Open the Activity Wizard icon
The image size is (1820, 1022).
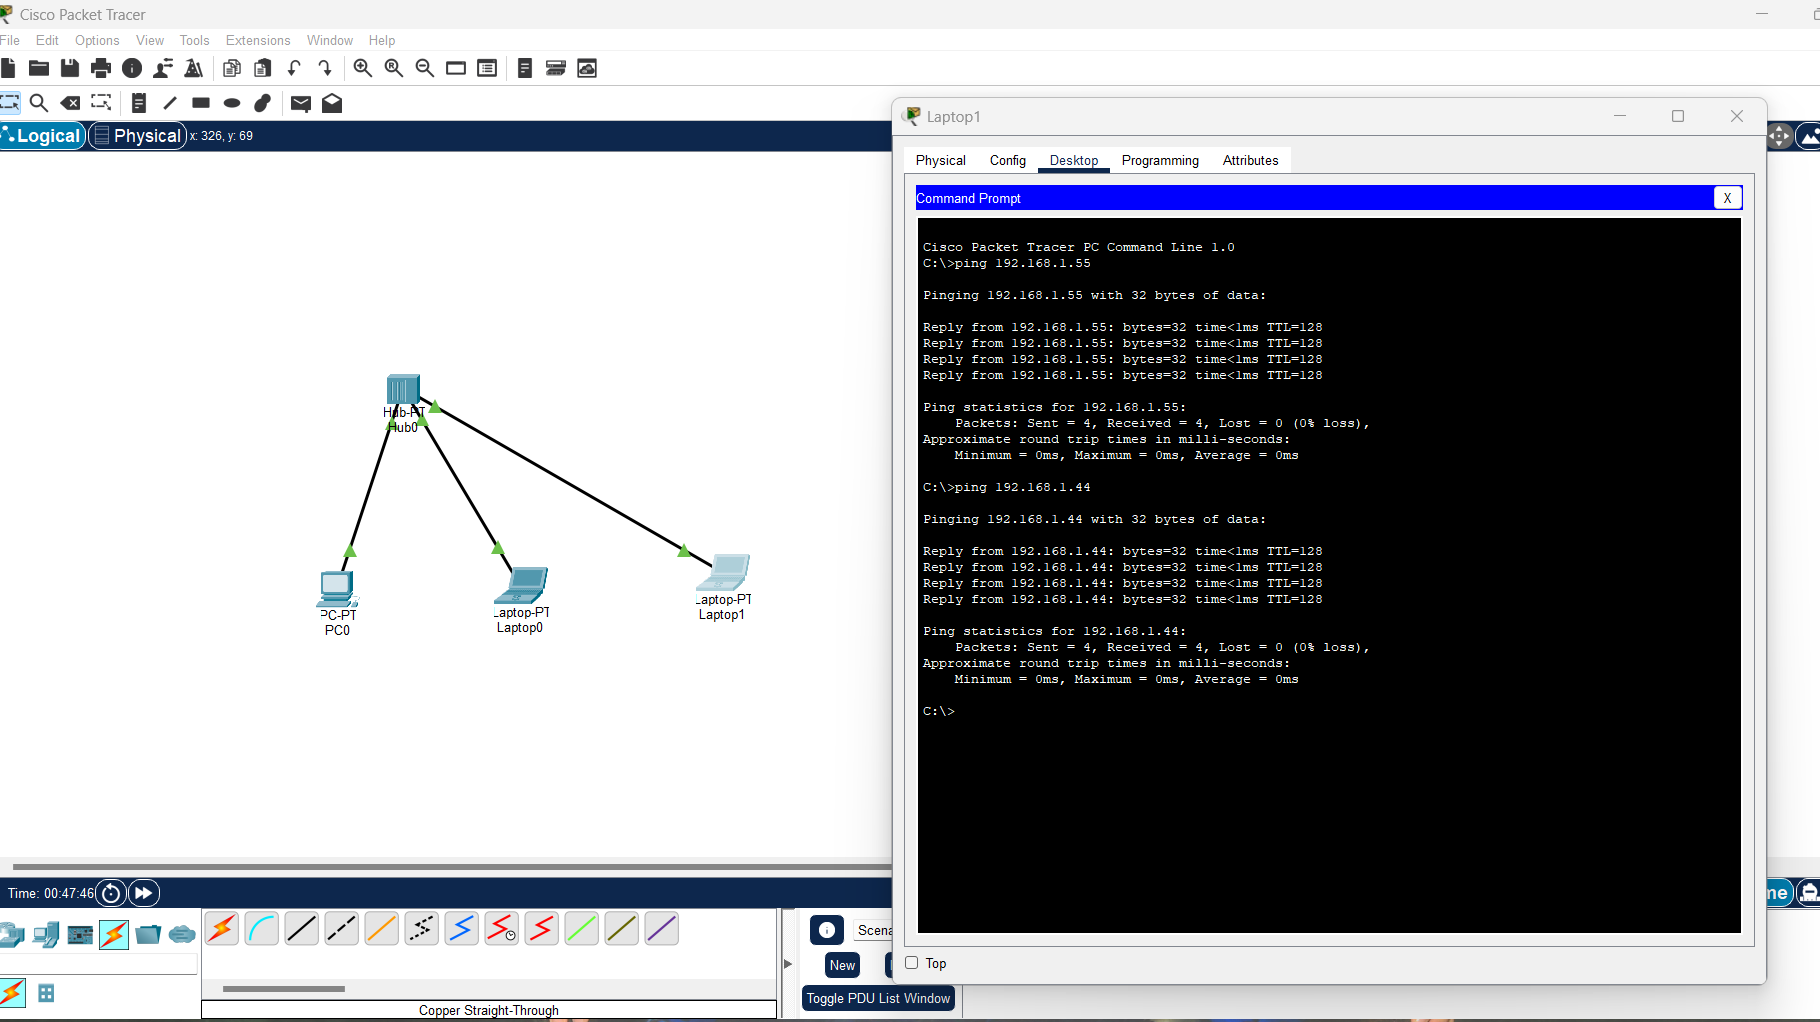(163, 68)
